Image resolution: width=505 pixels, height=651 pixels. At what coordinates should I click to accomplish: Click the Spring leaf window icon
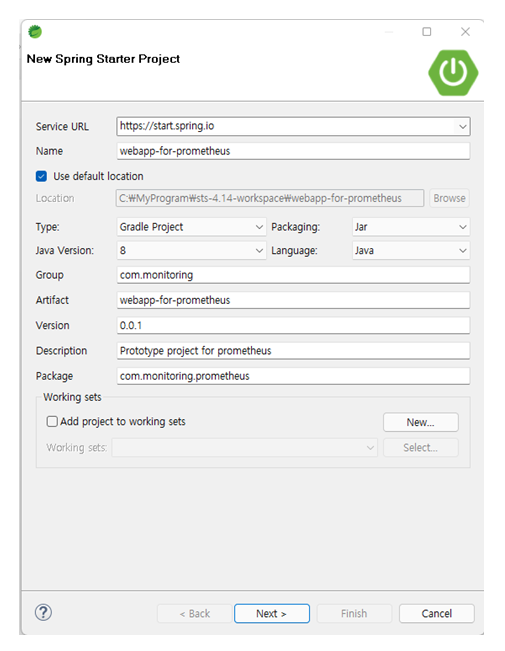click(35, 32)
